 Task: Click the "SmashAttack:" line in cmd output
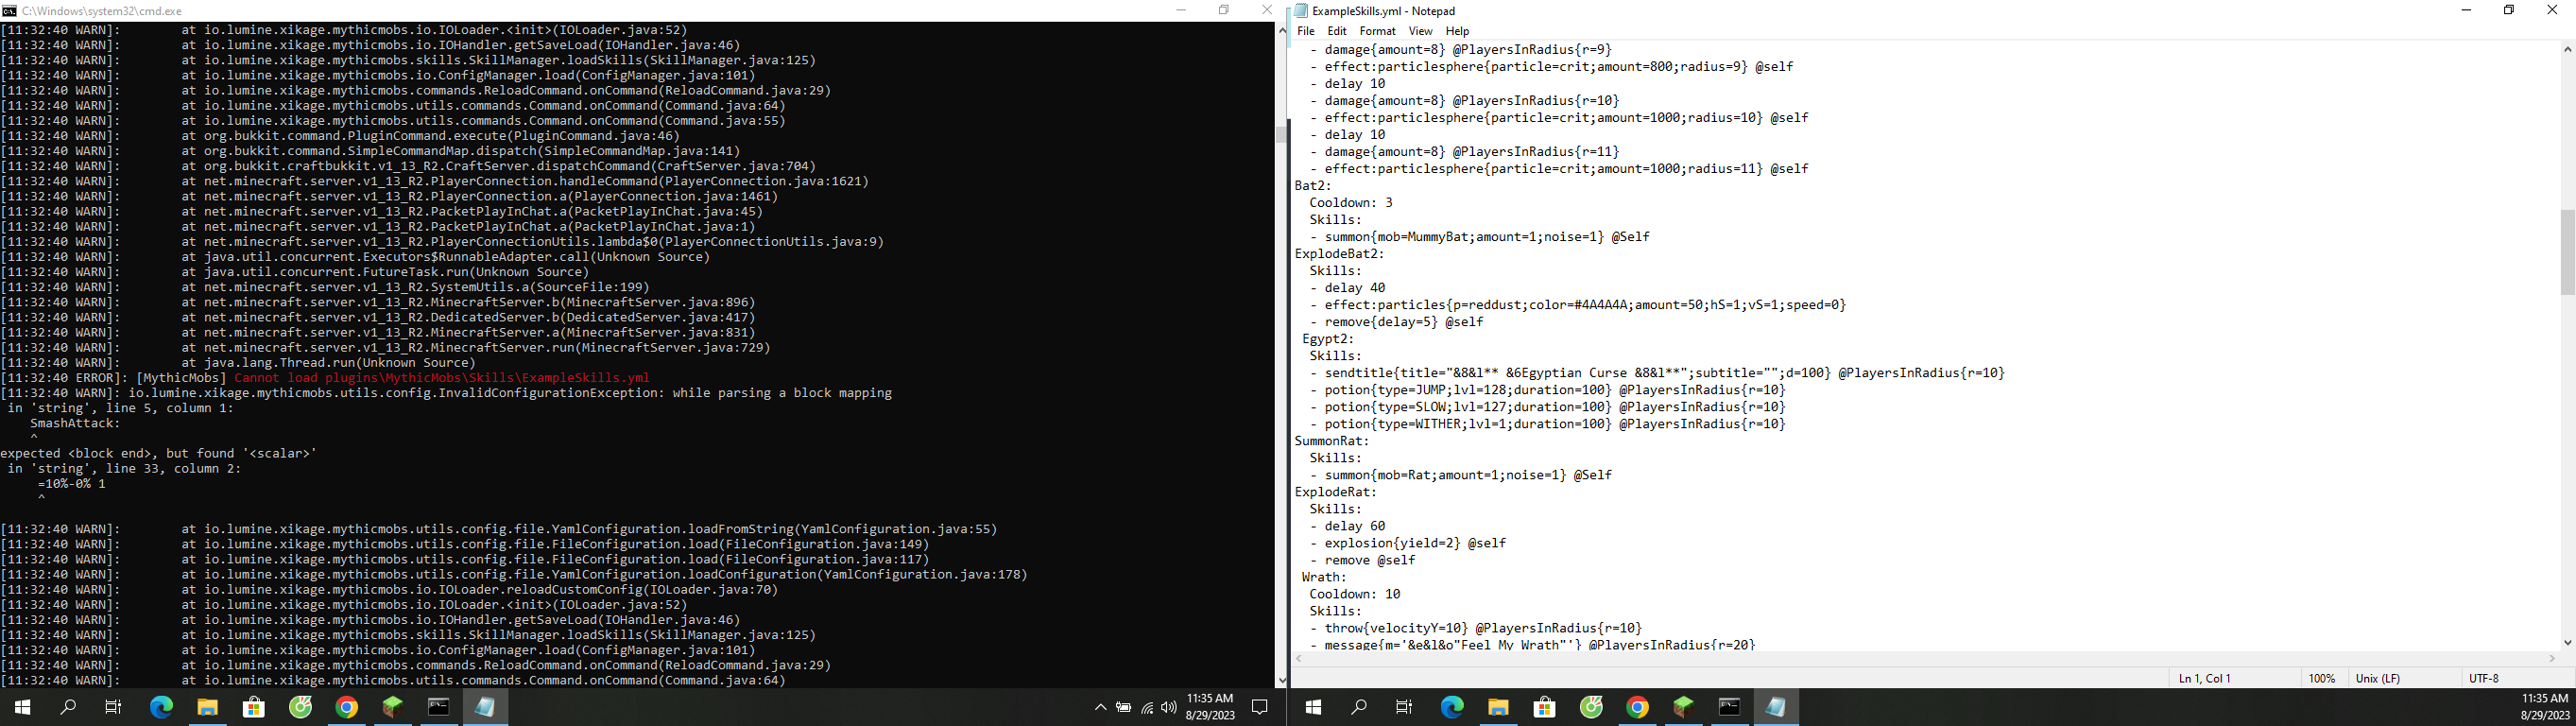[75, 423]
